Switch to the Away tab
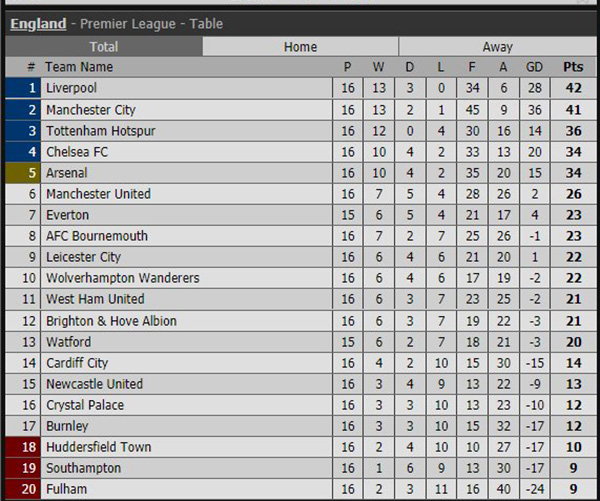The height and width of the screenshot is (501, 600). 497,47
